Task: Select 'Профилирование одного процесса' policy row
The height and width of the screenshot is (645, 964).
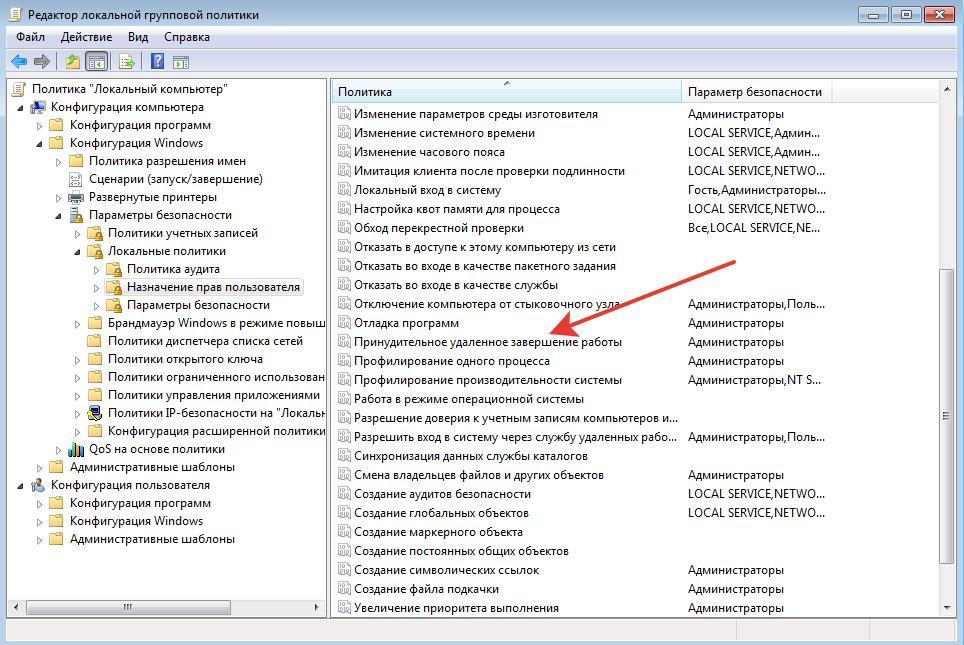Action: click(452, 361)
